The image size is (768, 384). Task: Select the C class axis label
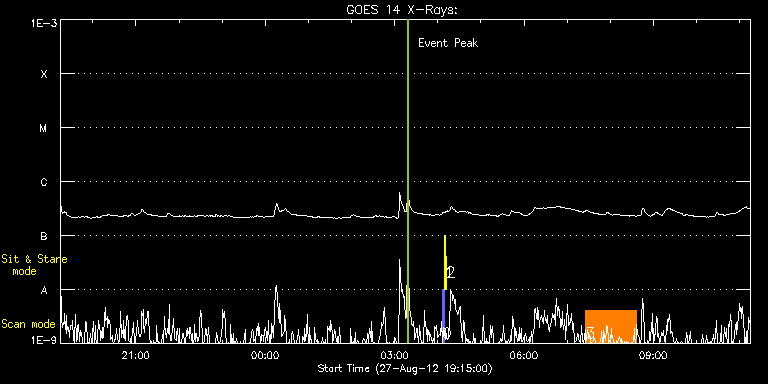44,182
